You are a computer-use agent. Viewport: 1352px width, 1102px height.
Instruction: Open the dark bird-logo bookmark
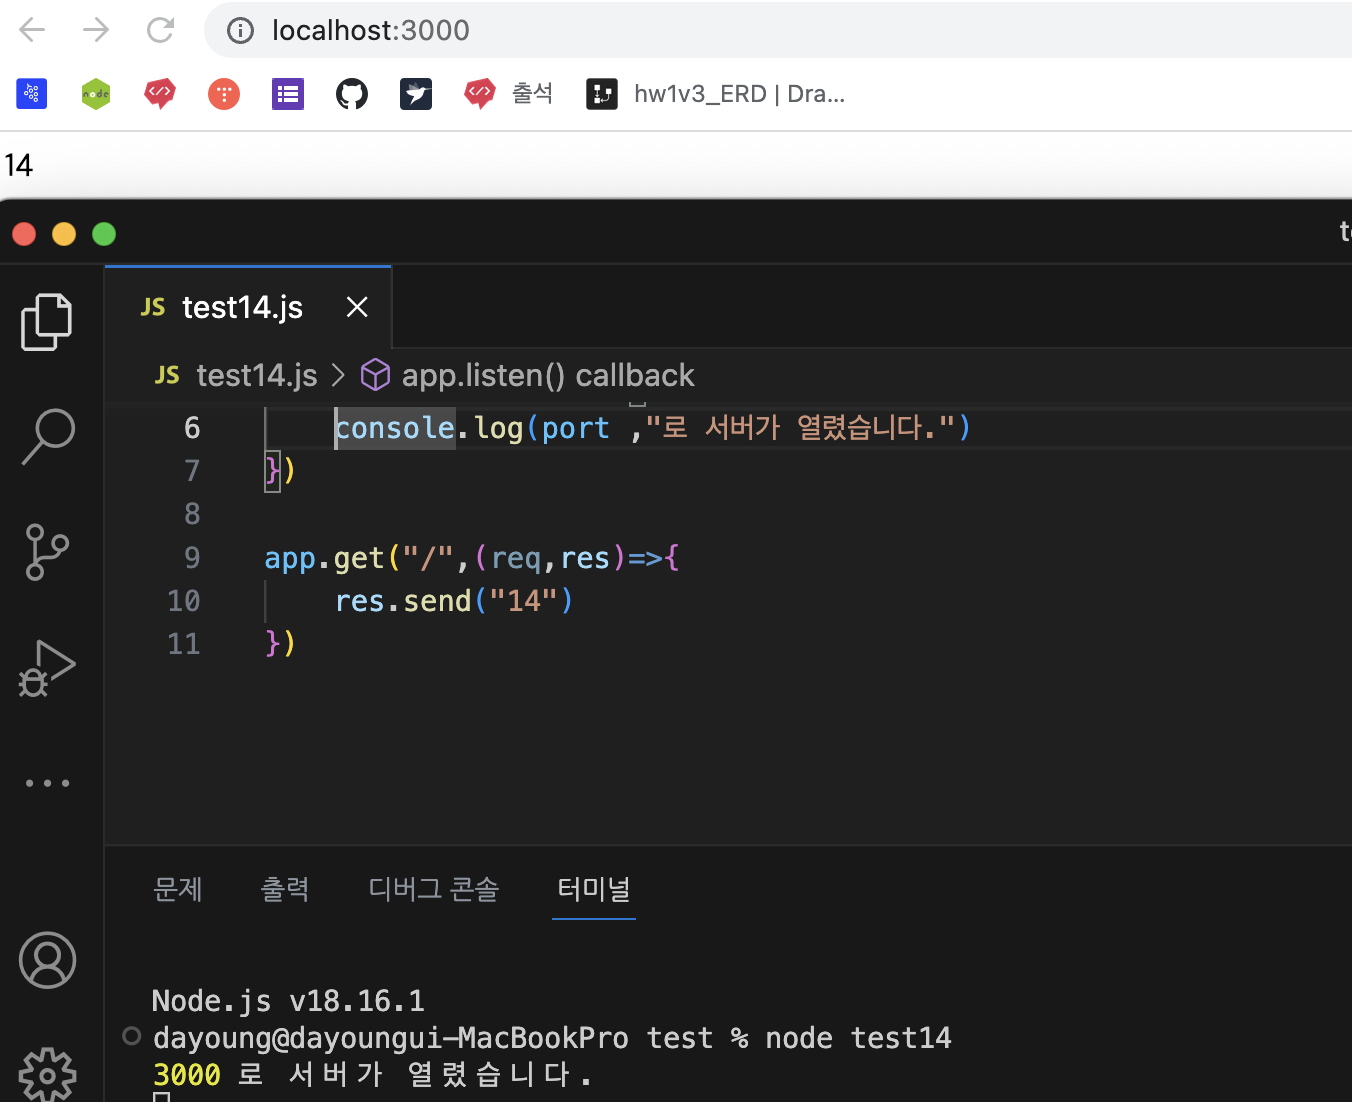[416, 94]
